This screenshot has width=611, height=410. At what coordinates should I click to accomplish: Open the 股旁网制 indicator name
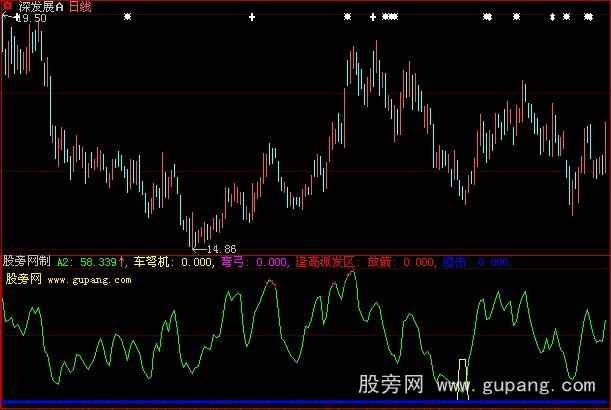coord(26,261)
